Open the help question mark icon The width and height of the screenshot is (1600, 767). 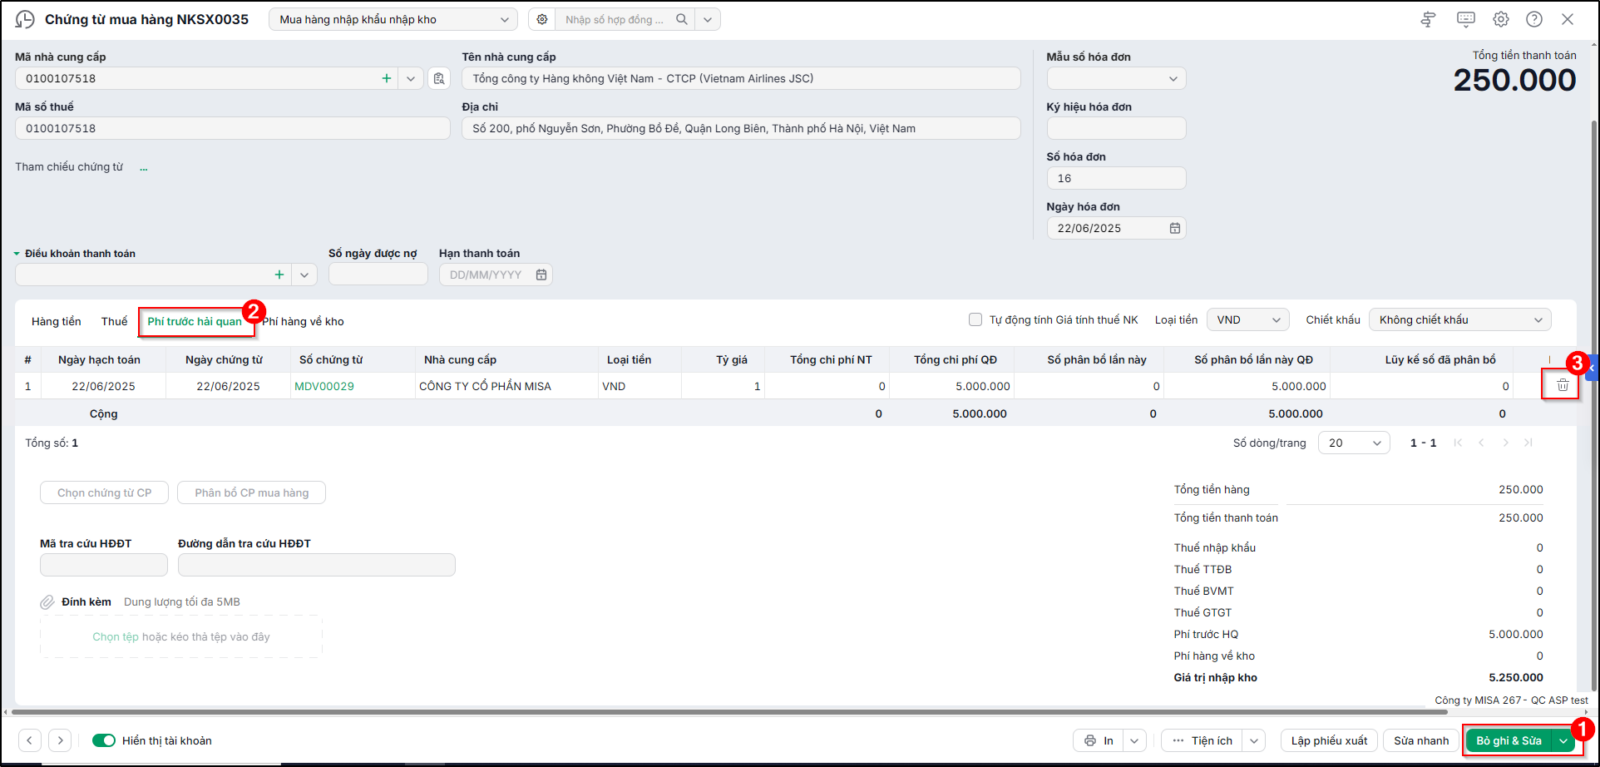(1534, 19)
